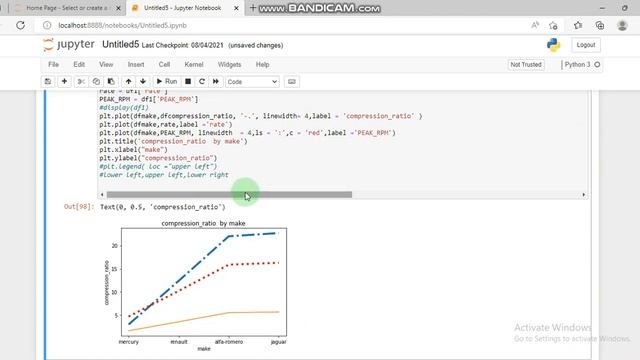Open the Help menu
The width and height of the screenshot is (640, 360).
tap(262, 64)
